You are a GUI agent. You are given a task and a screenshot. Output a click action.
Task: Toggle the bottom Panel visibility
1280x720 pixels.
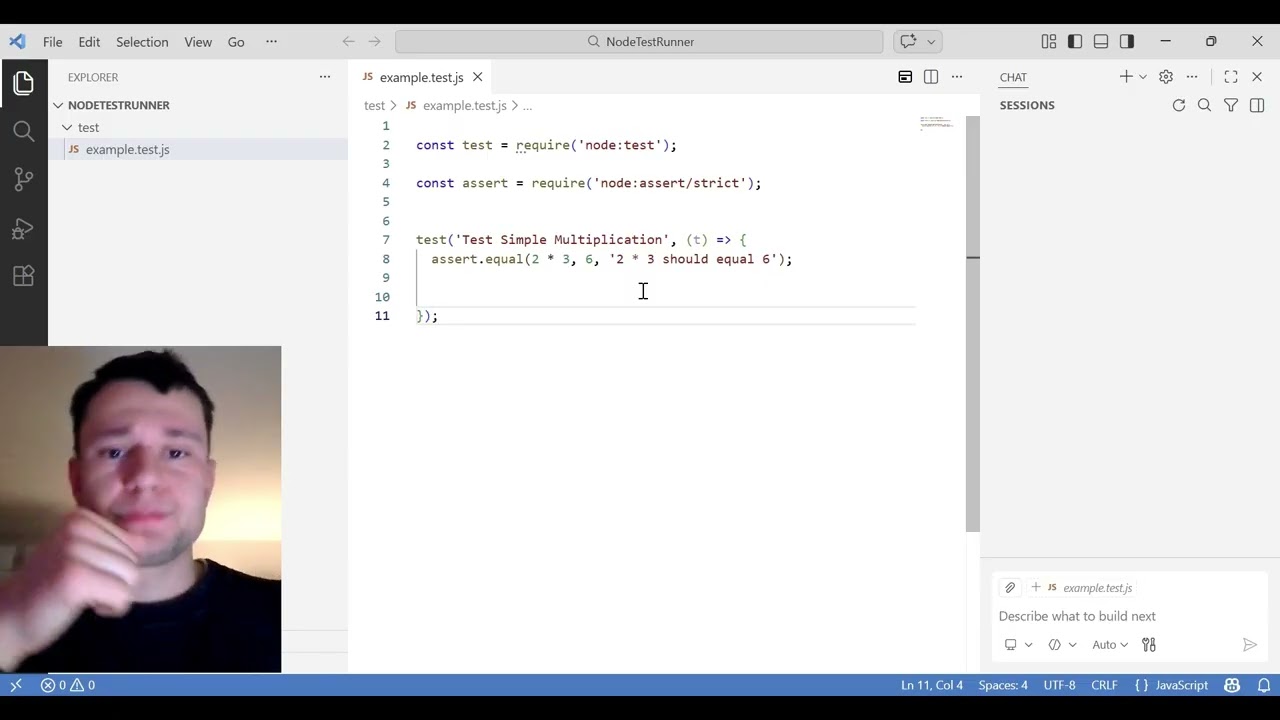coord(1101,41)
